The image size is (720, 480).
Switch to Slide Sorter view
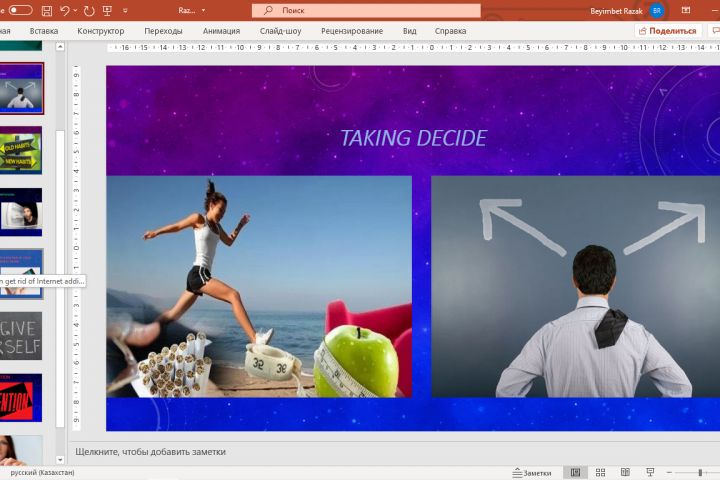(x=600, y=472)
